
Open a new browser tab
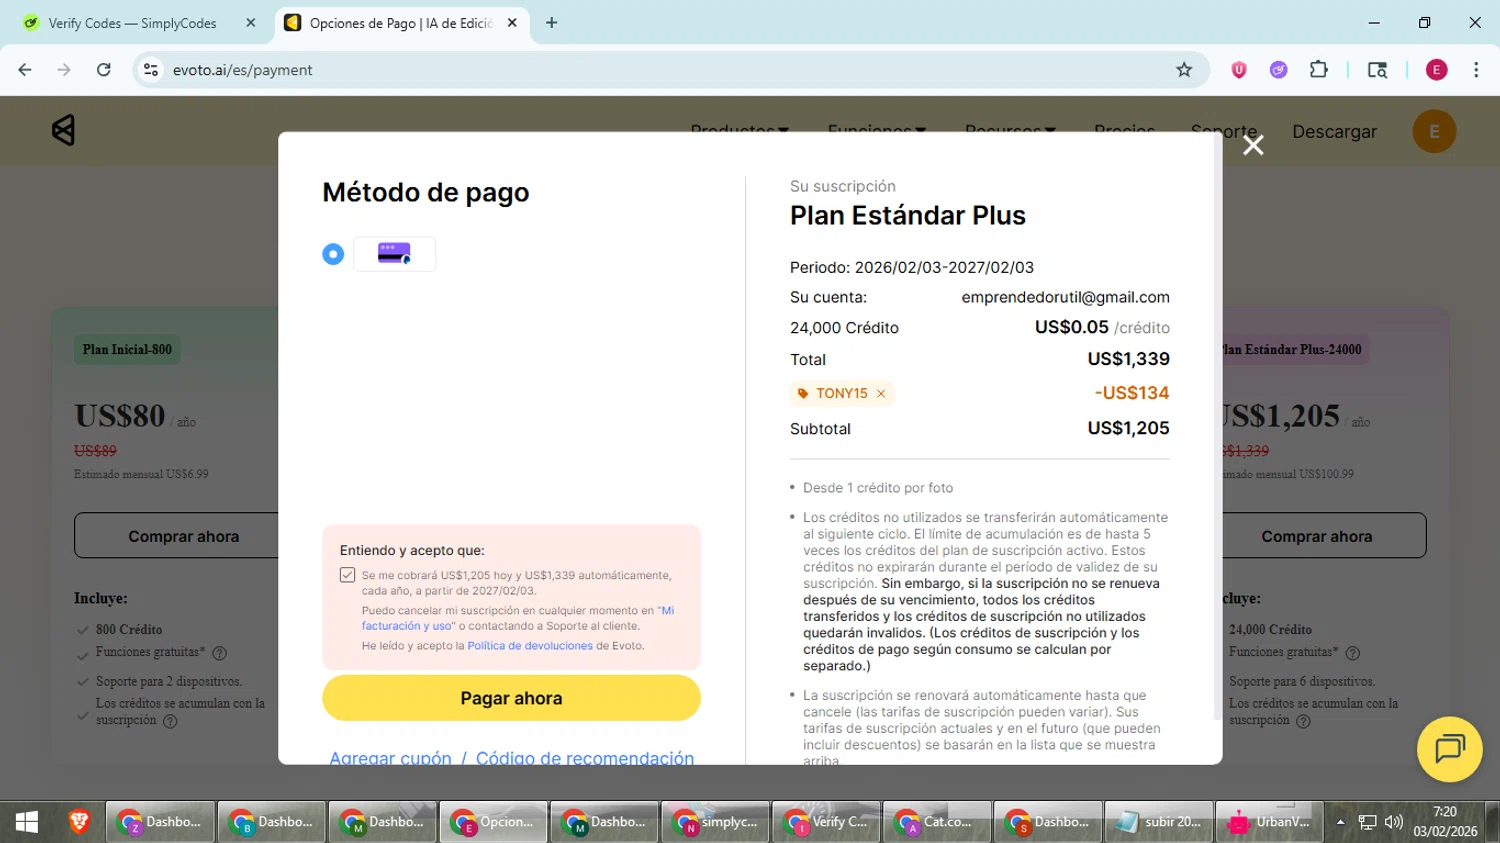pyautogui.click(x=551, y=23)
